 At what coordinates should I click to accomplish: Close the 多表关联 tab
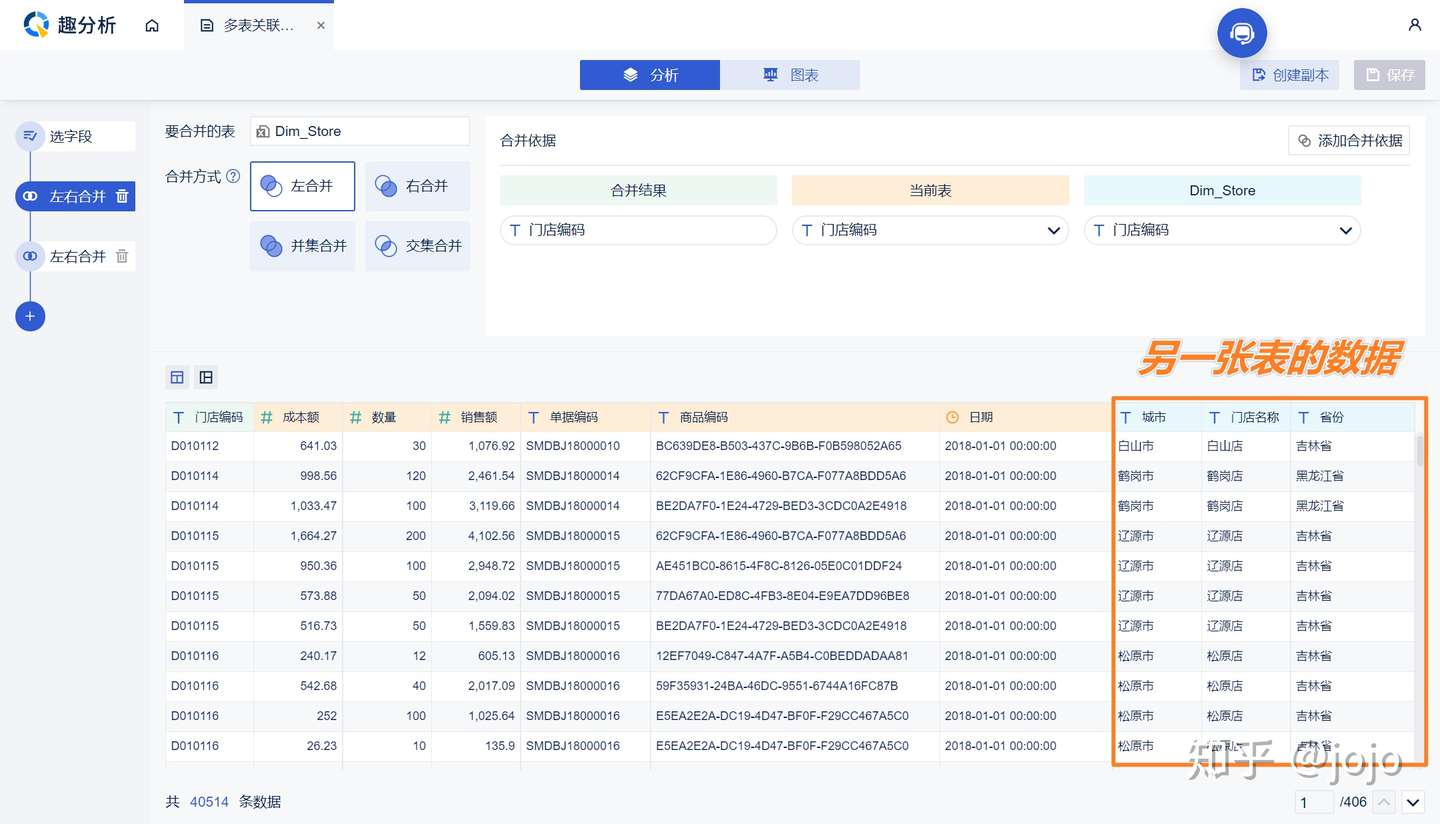(321, 26)
